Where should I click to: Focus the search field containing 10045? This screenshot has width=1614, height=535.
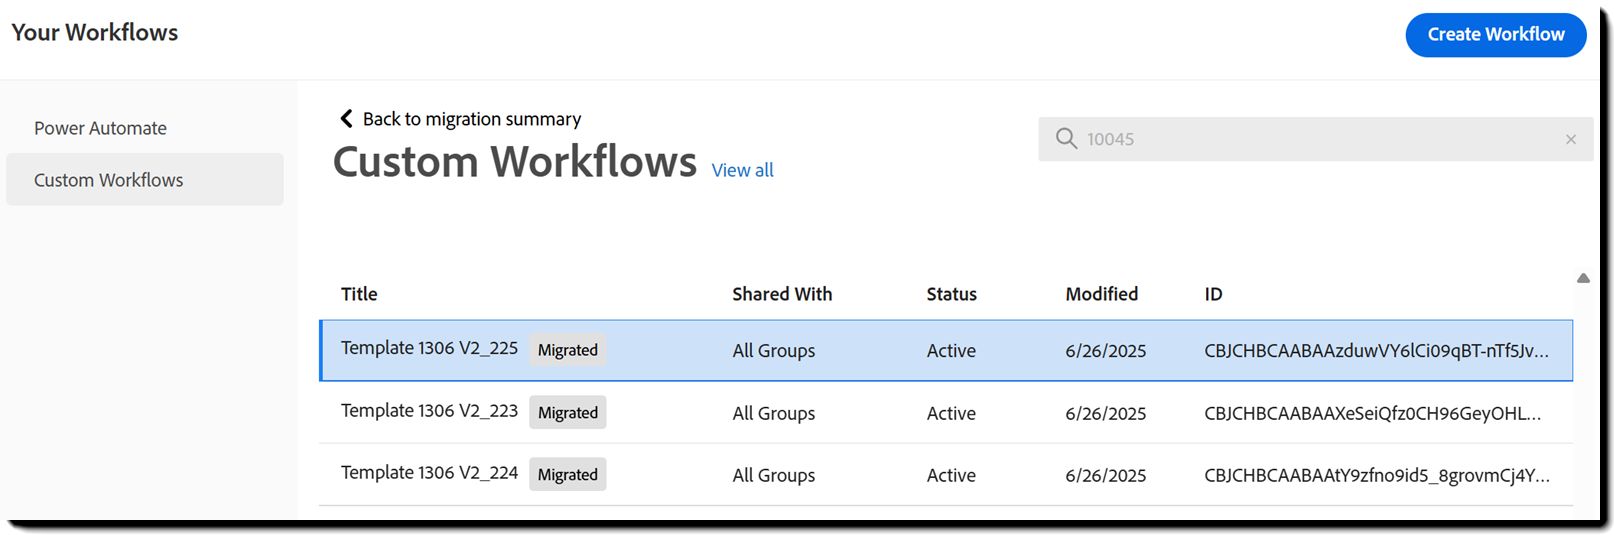[1315, 139]
